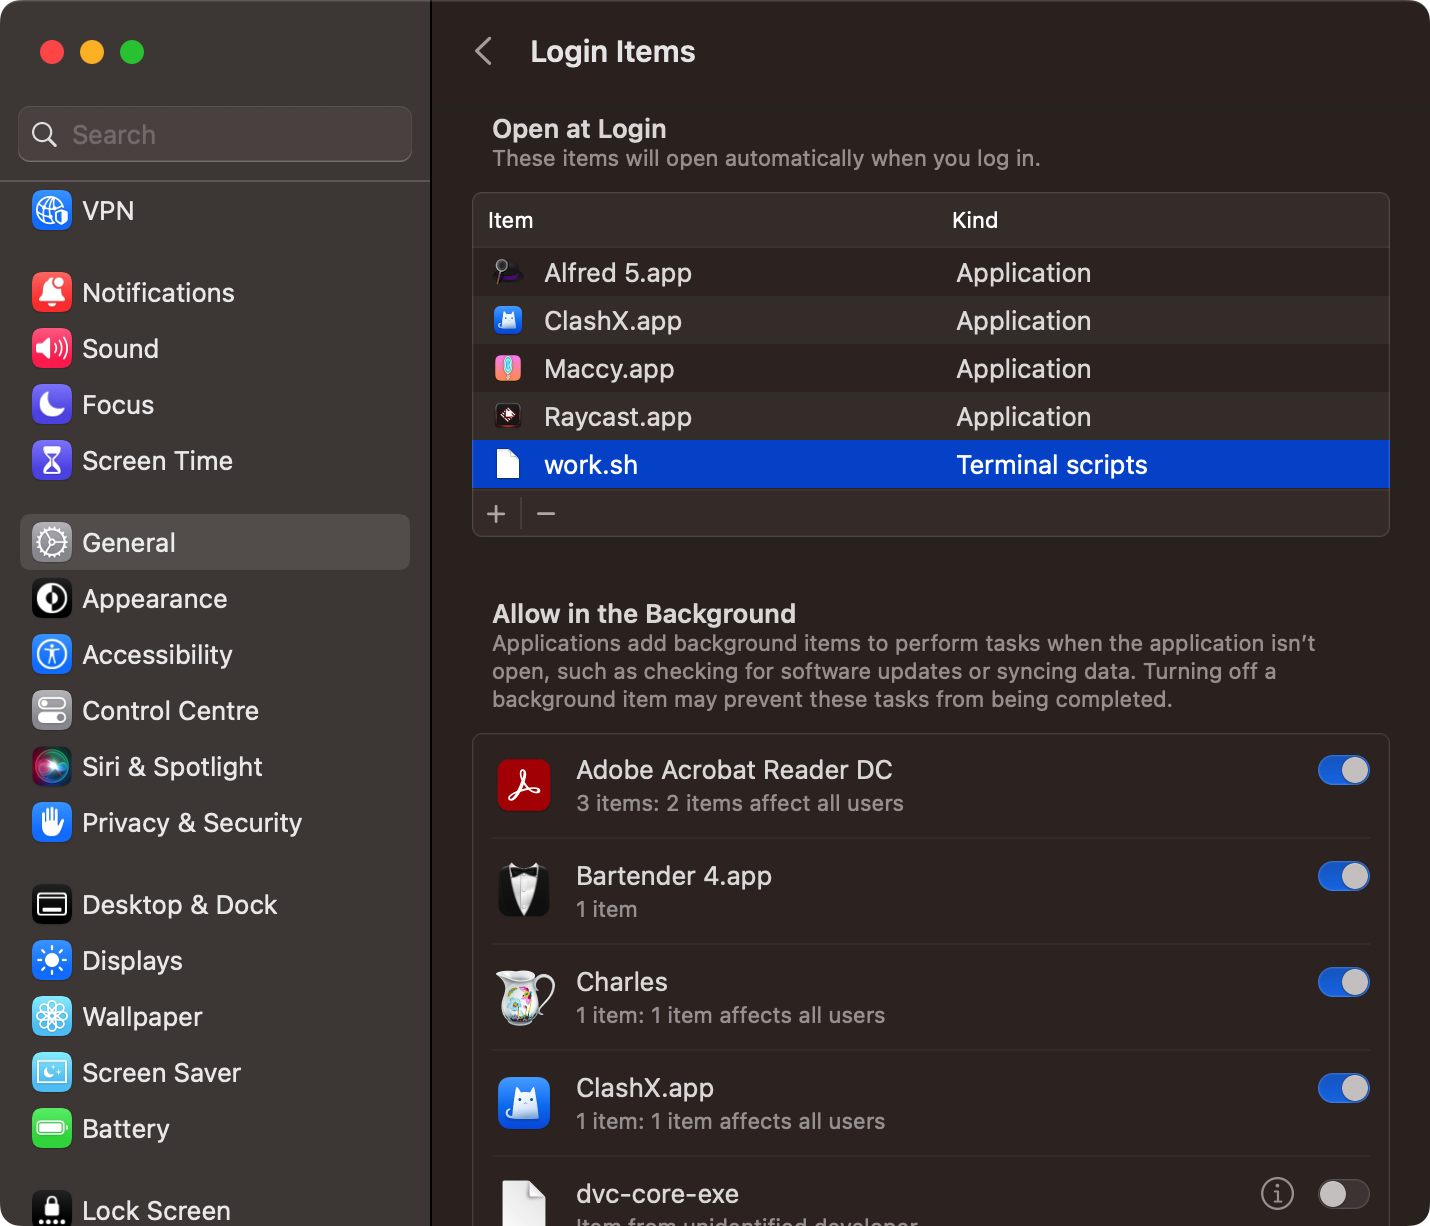The height and width of the screenshot is (1226, 1430).
Task: Open Screen Time settings
Action: tap(215, 461)
